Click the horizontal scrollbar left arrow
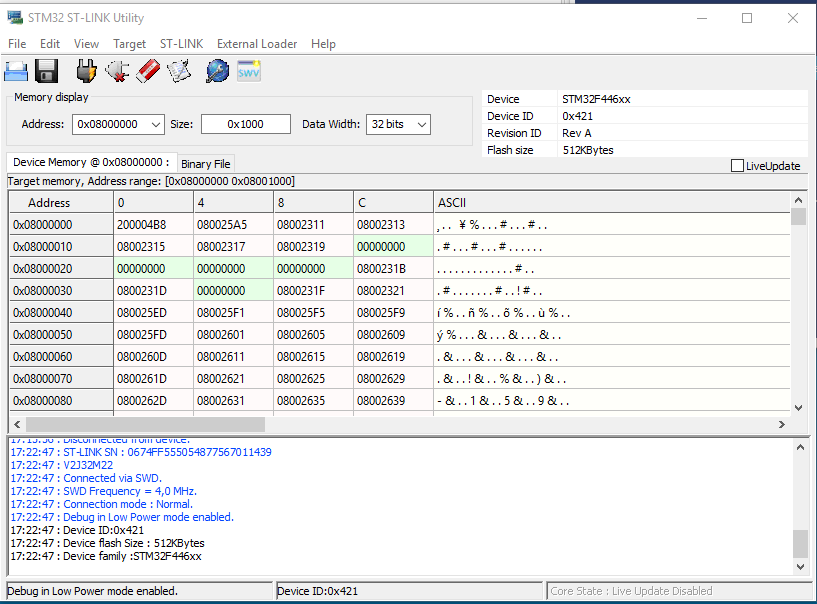 17,424
